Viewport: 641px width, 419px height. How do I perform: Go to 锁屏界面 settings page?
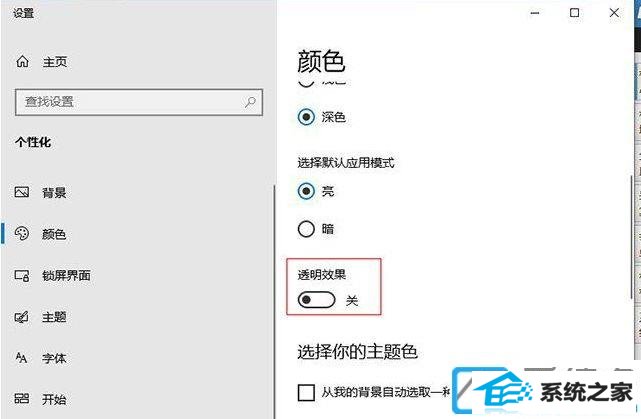pos(66,276)
